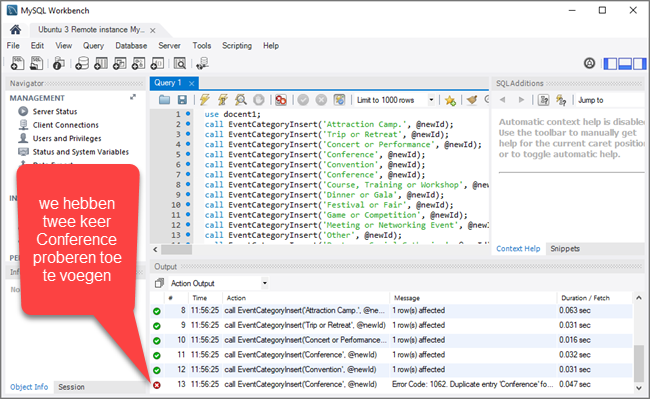Open the File menu
The image size is (650, 399).
(13, 46)
